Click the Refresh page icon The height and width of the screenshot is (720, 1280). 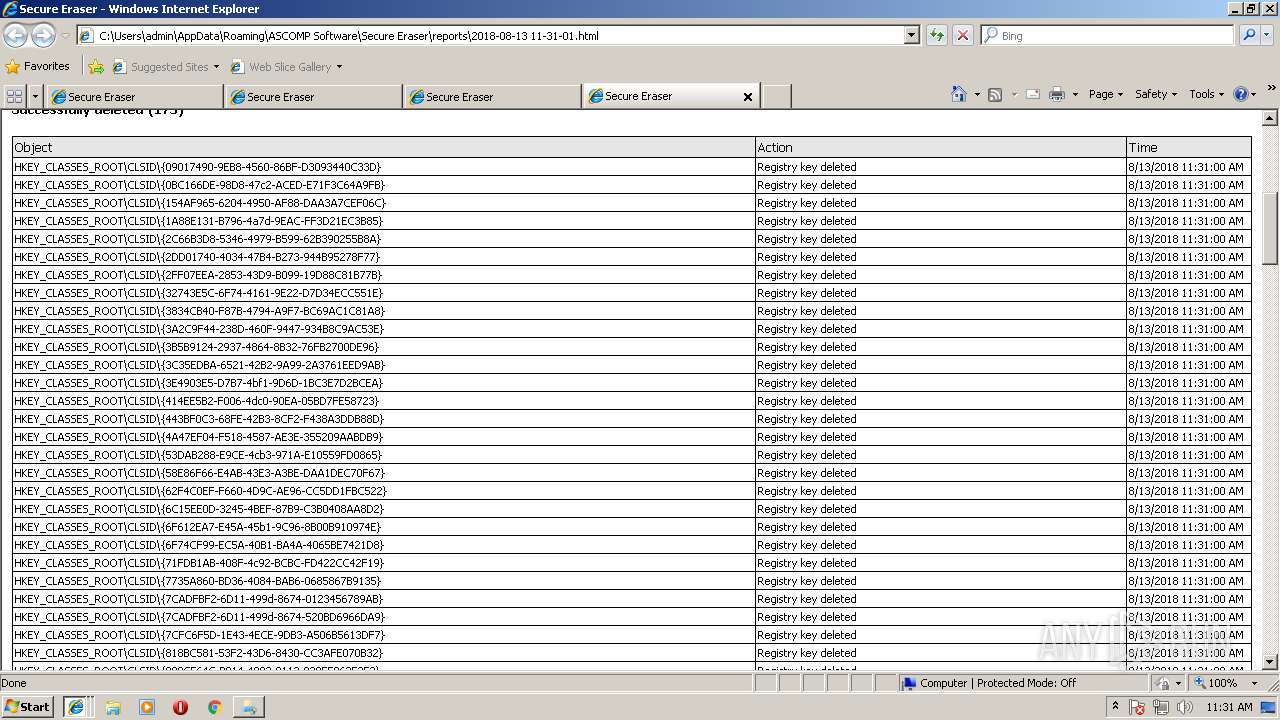coord(937,35)
